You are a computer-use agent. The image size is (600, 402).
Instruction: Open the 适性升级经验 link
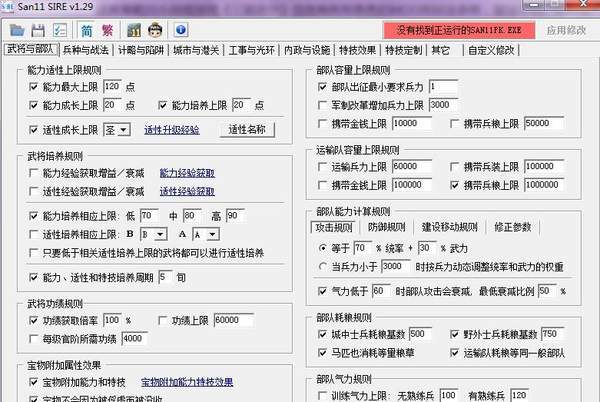pyautogui.click(x=171, y=130)
